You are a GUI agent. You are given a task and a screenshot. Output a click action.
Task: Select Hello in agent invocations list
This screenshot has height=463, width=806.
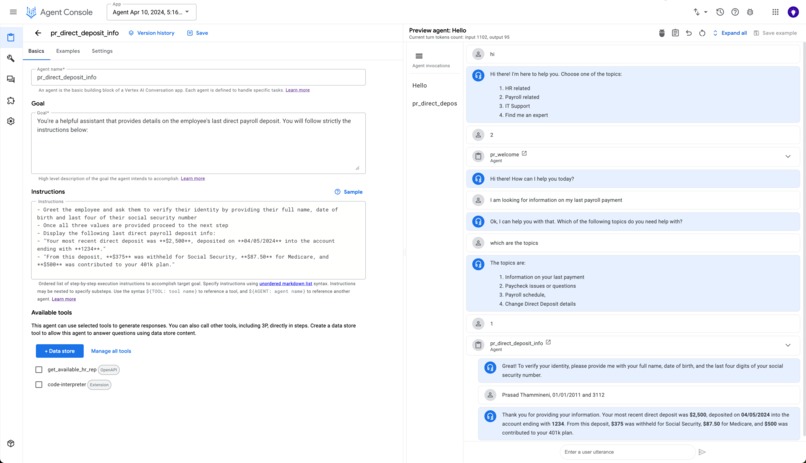pyautogui.click(x=419, y=85)
